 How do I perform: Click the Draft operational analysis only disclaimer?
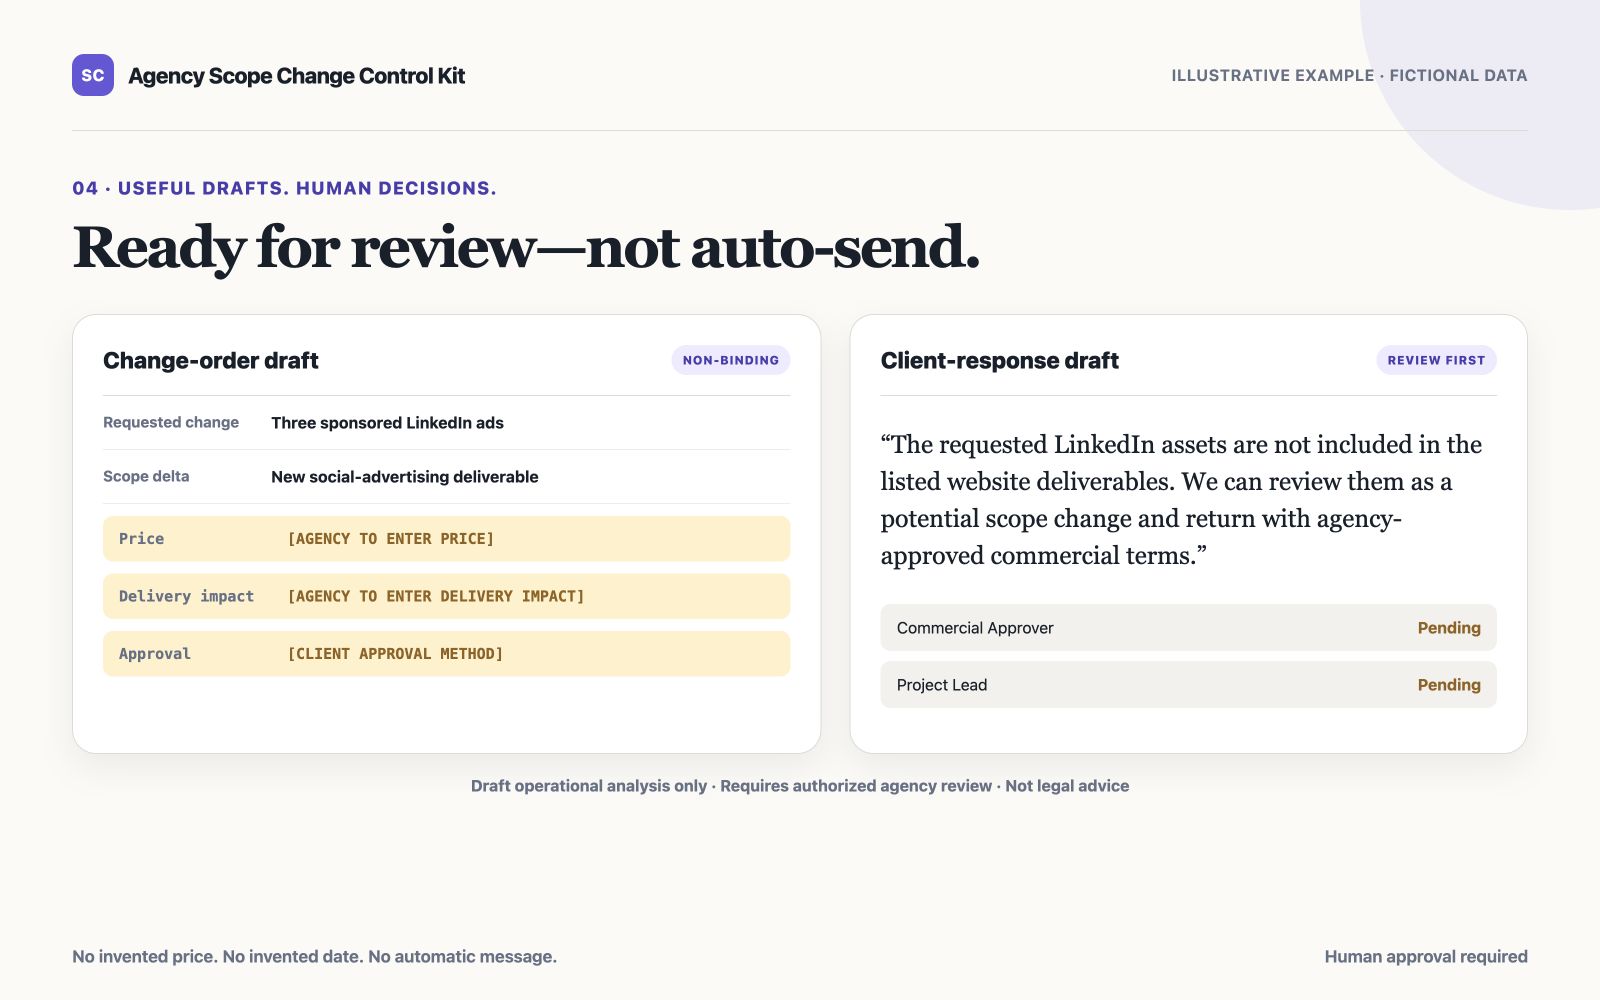[800, 786]
